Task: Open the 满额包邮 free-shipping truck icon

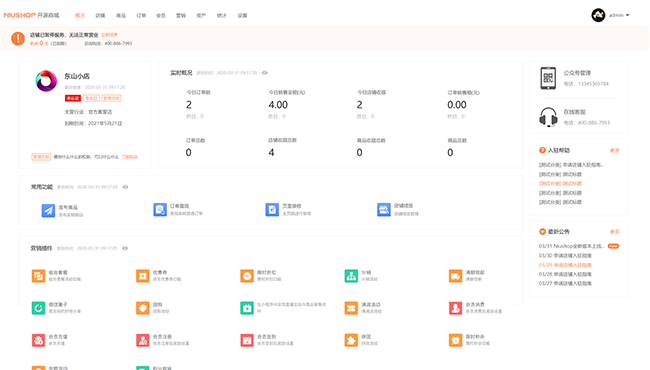Action: point(455,276)
